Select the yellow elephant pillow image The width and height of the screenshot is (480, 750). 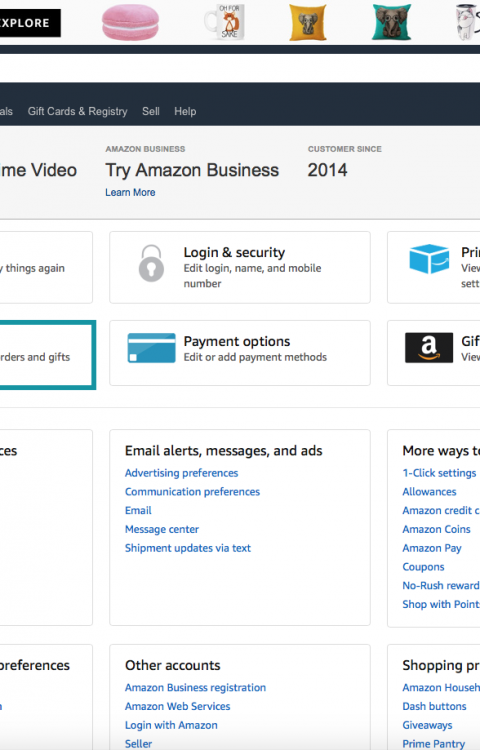tap(308, 22)
